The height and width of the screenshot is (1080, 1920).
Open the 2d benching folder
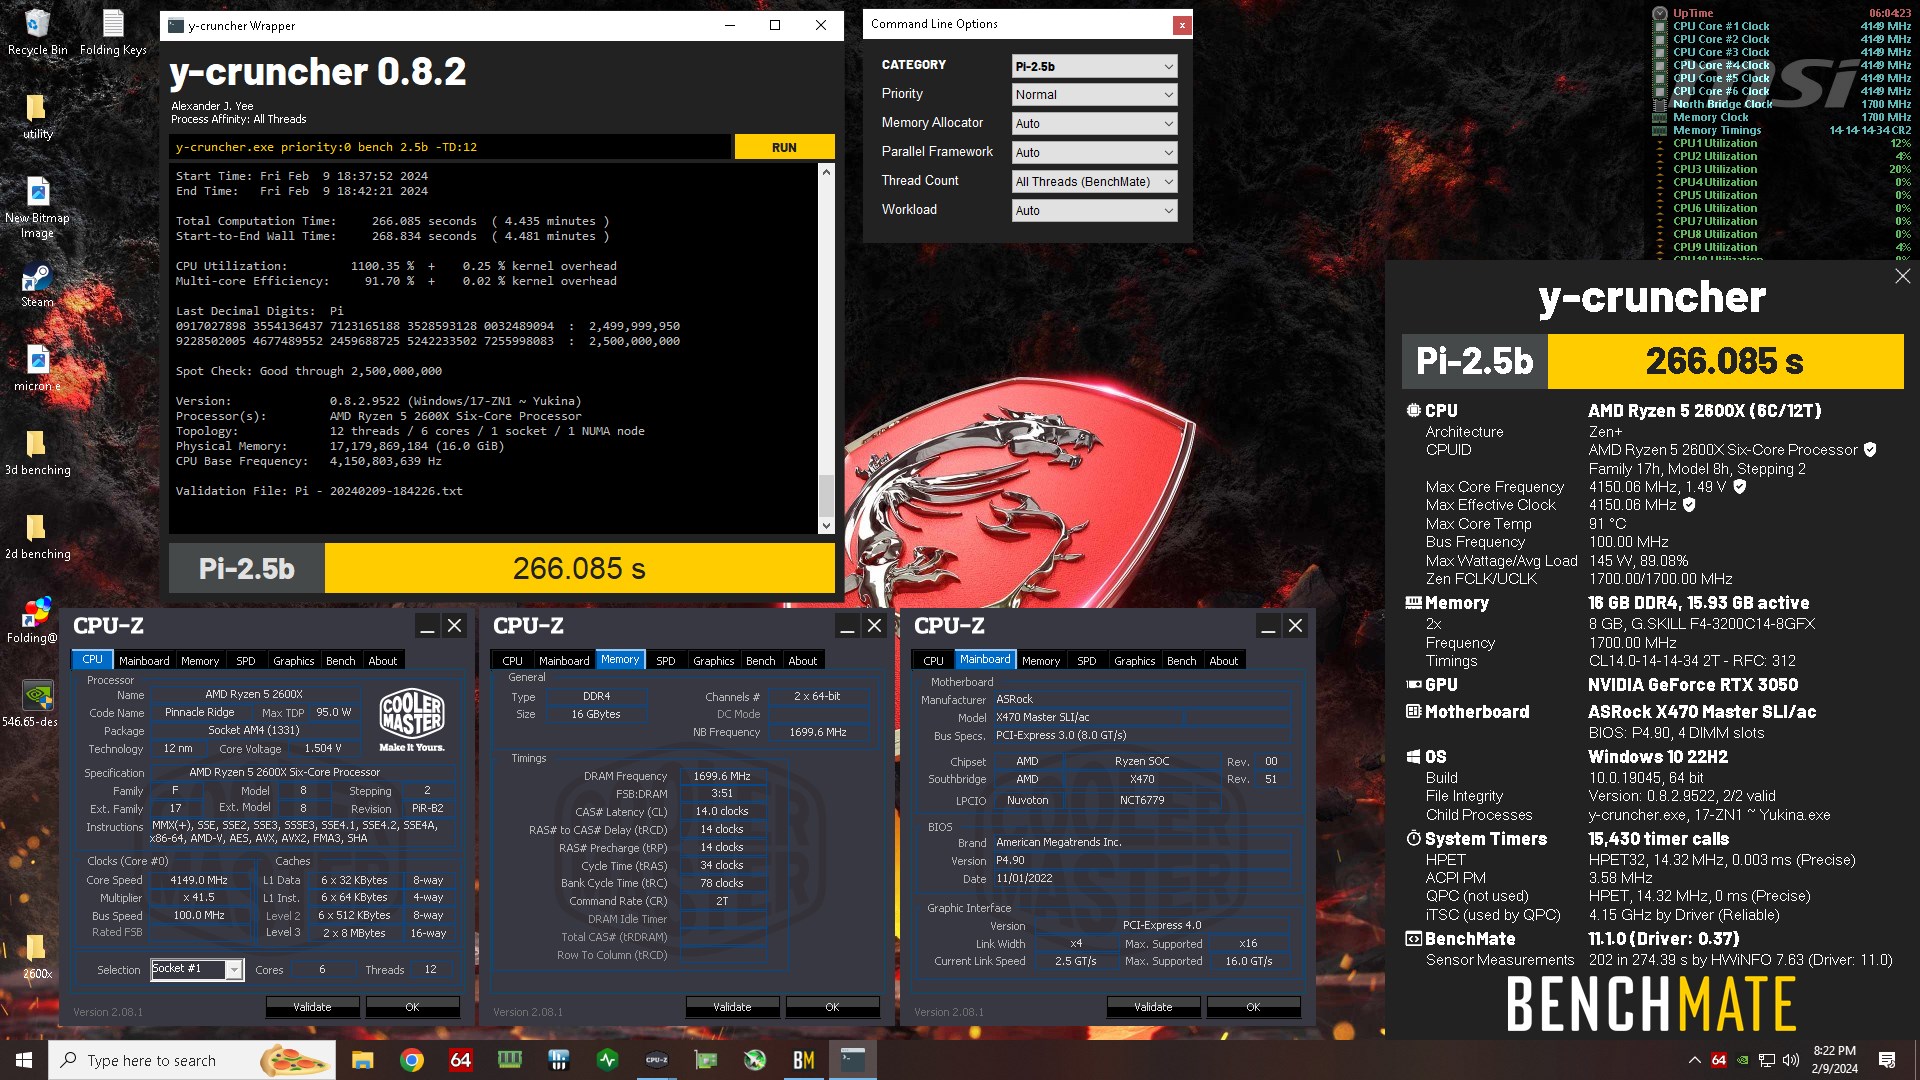pos(37,536)
